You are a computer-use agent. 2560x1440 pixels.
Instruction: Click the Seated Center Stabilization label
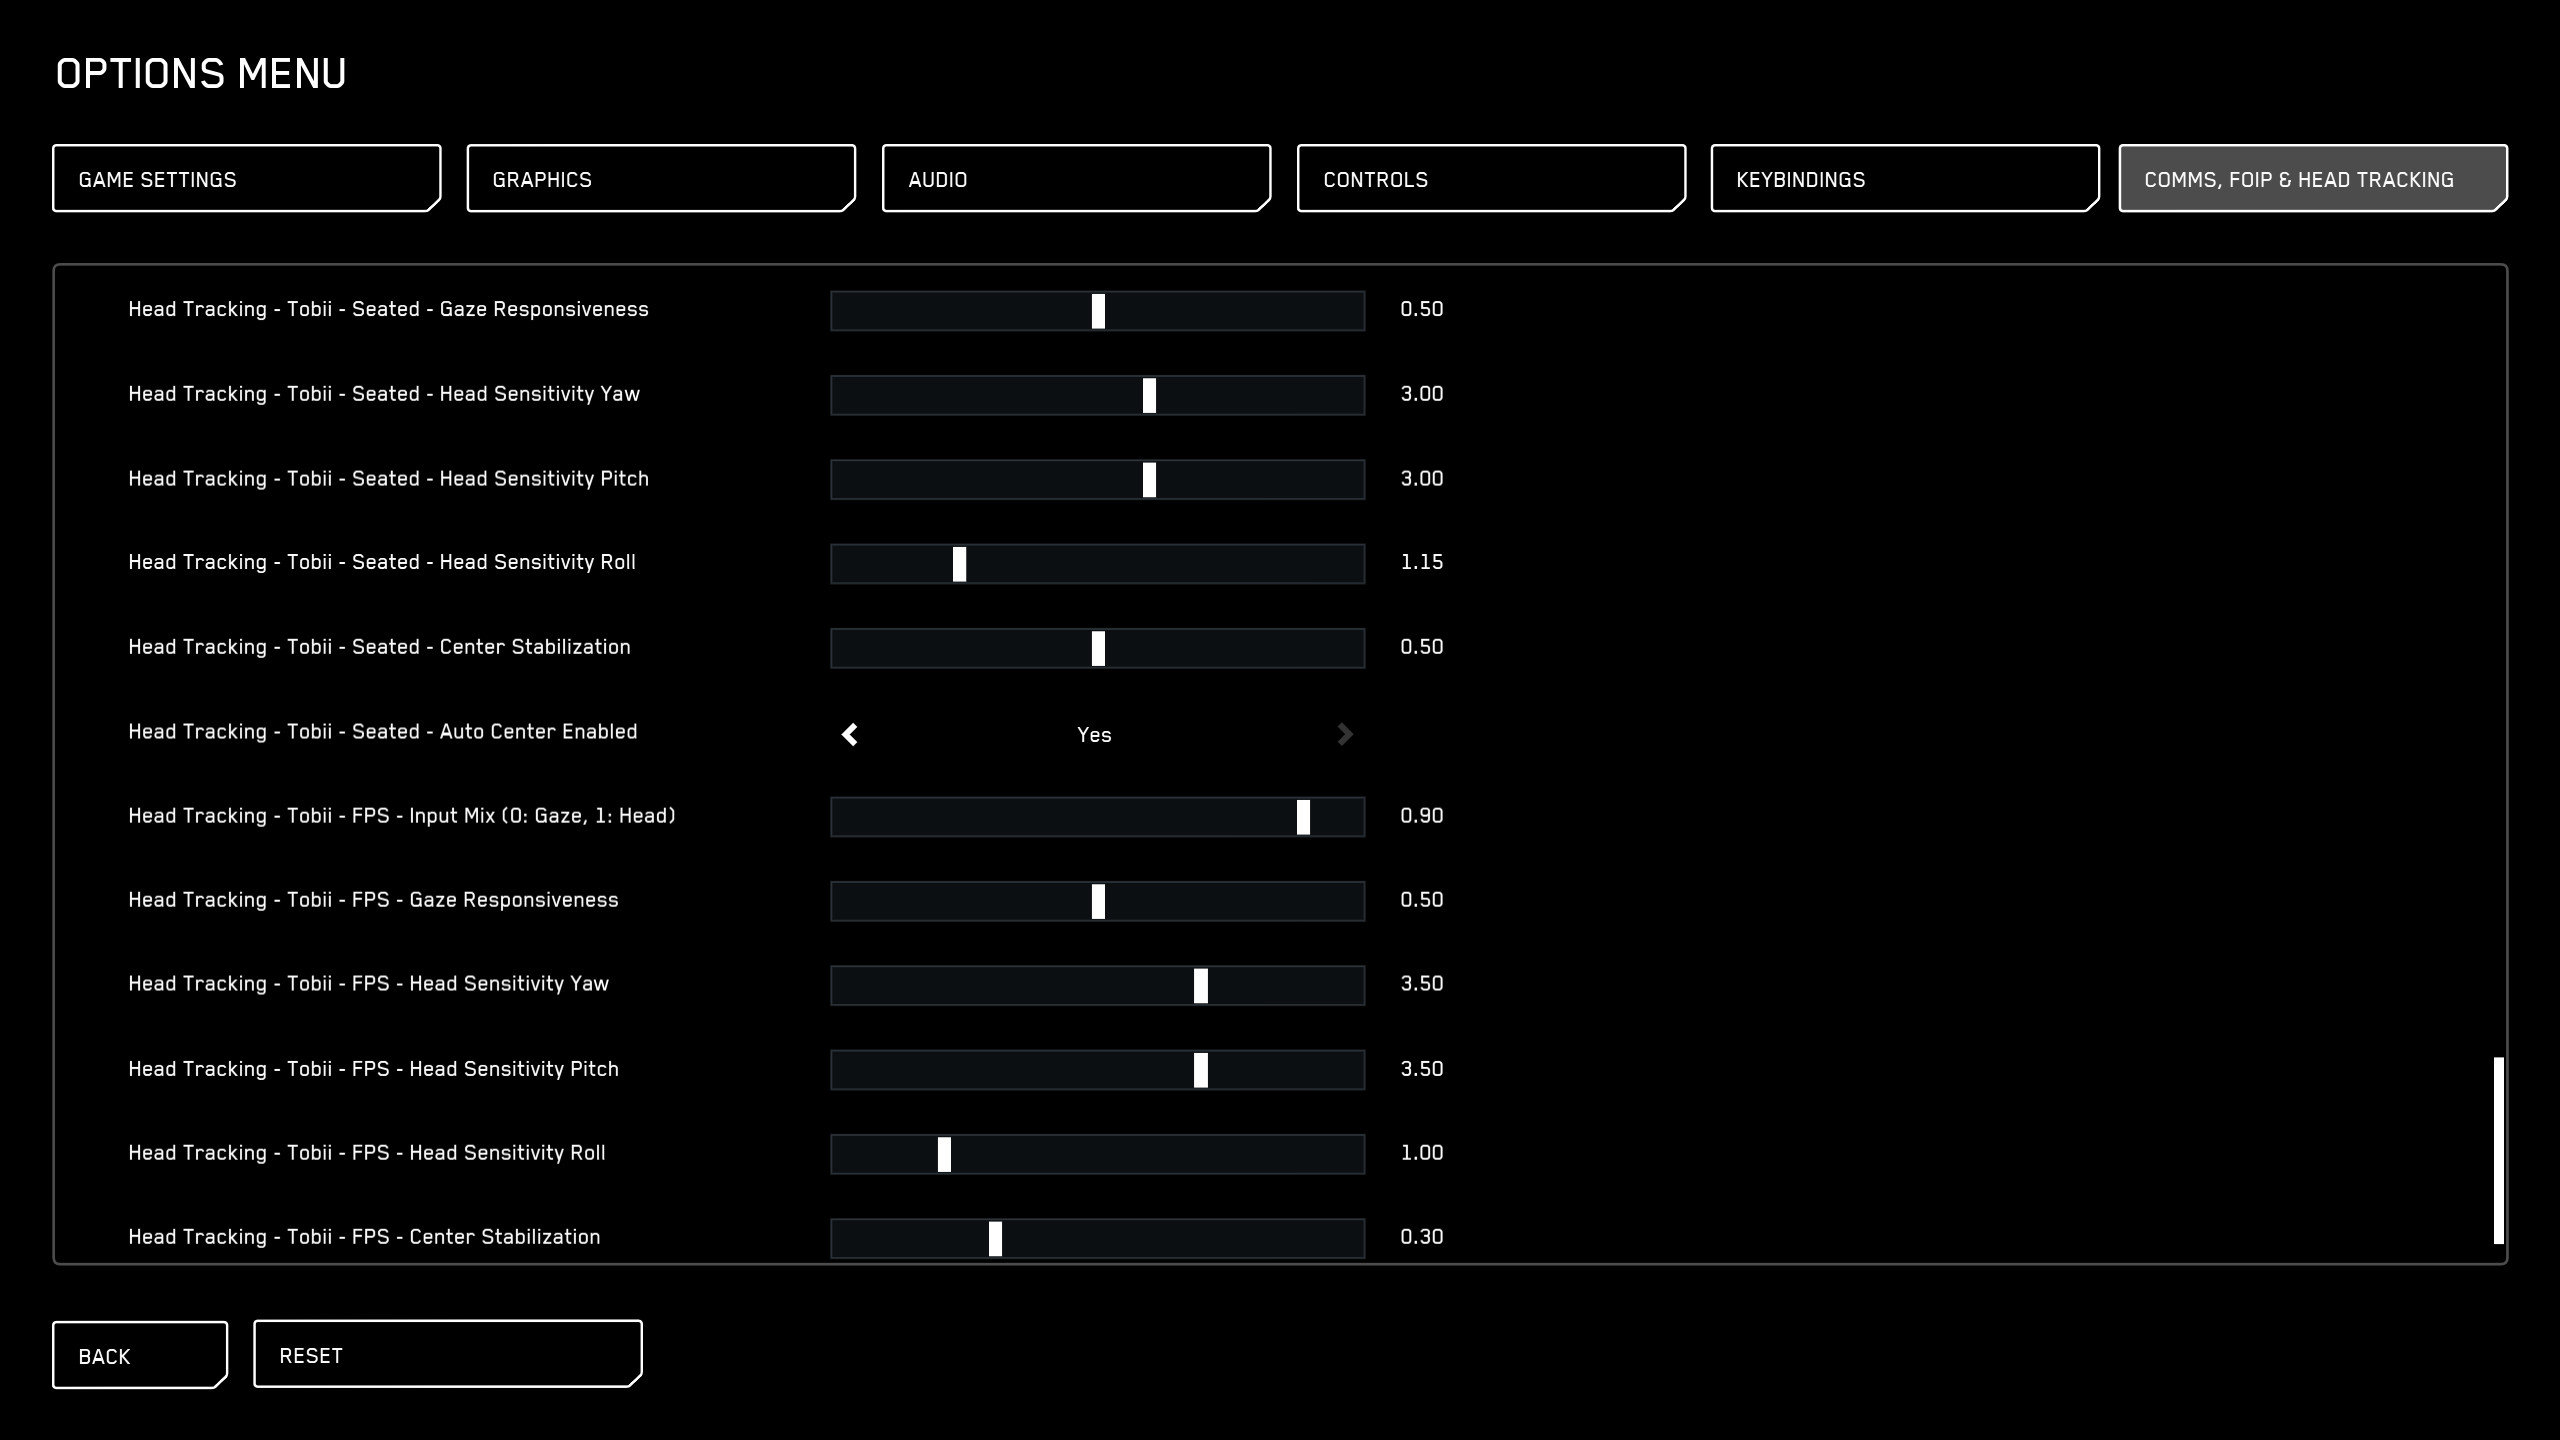click(379, 647)
